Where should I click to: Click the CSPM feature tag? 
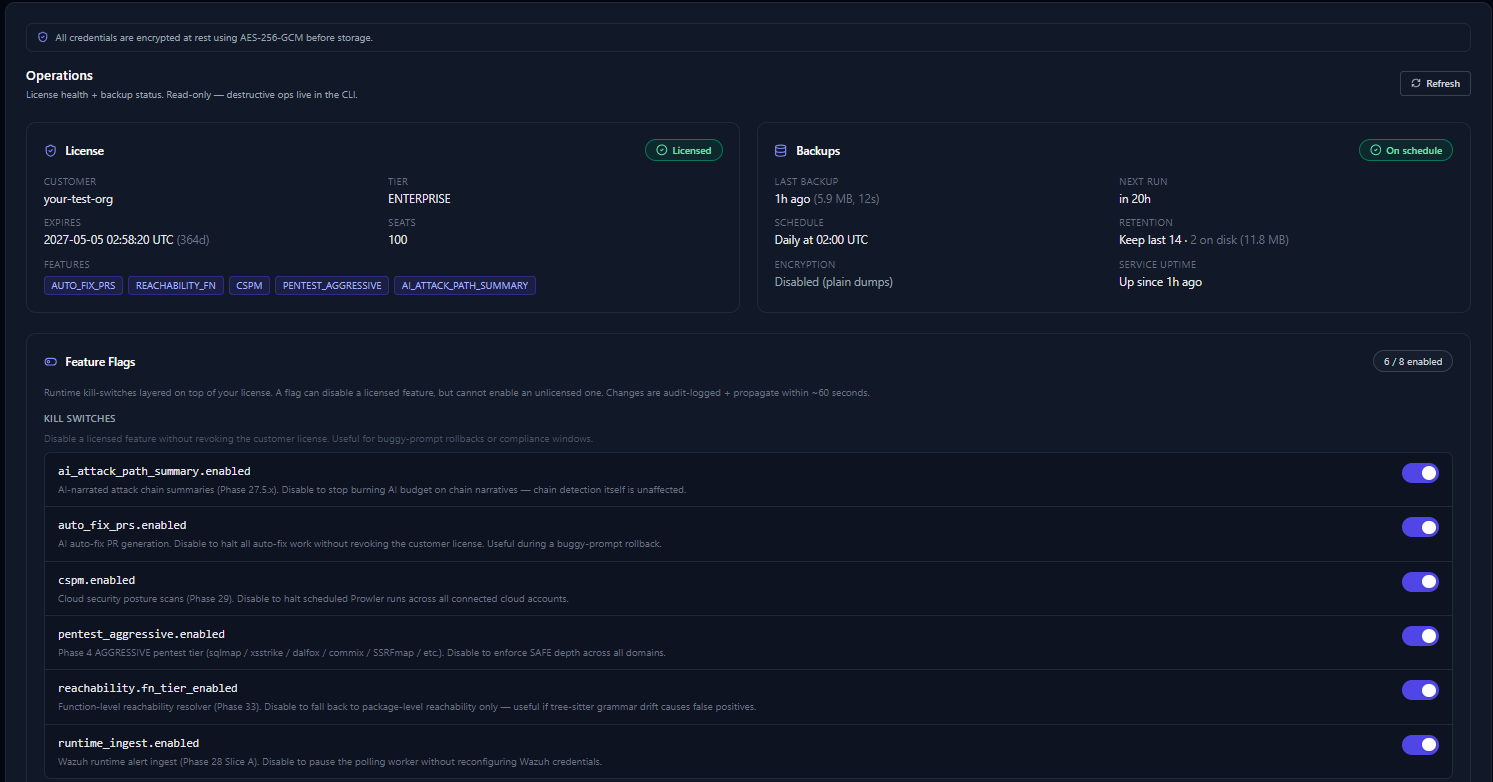(x=249, y=286)
